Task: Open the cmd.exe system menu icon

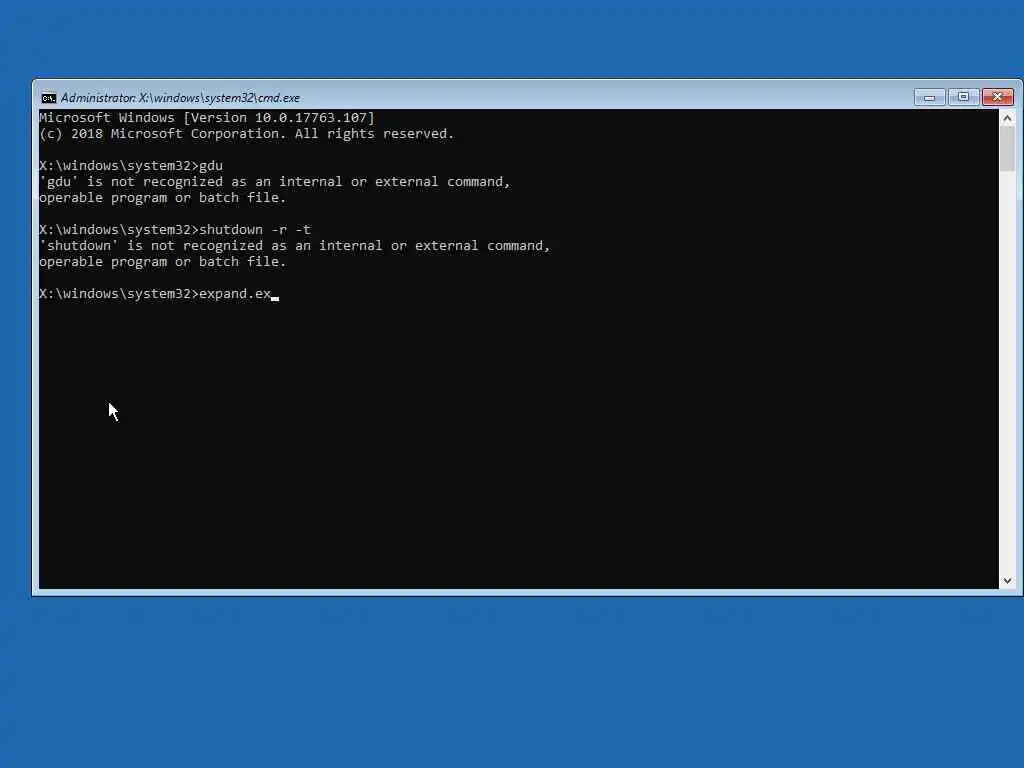Action: [48, 98]
